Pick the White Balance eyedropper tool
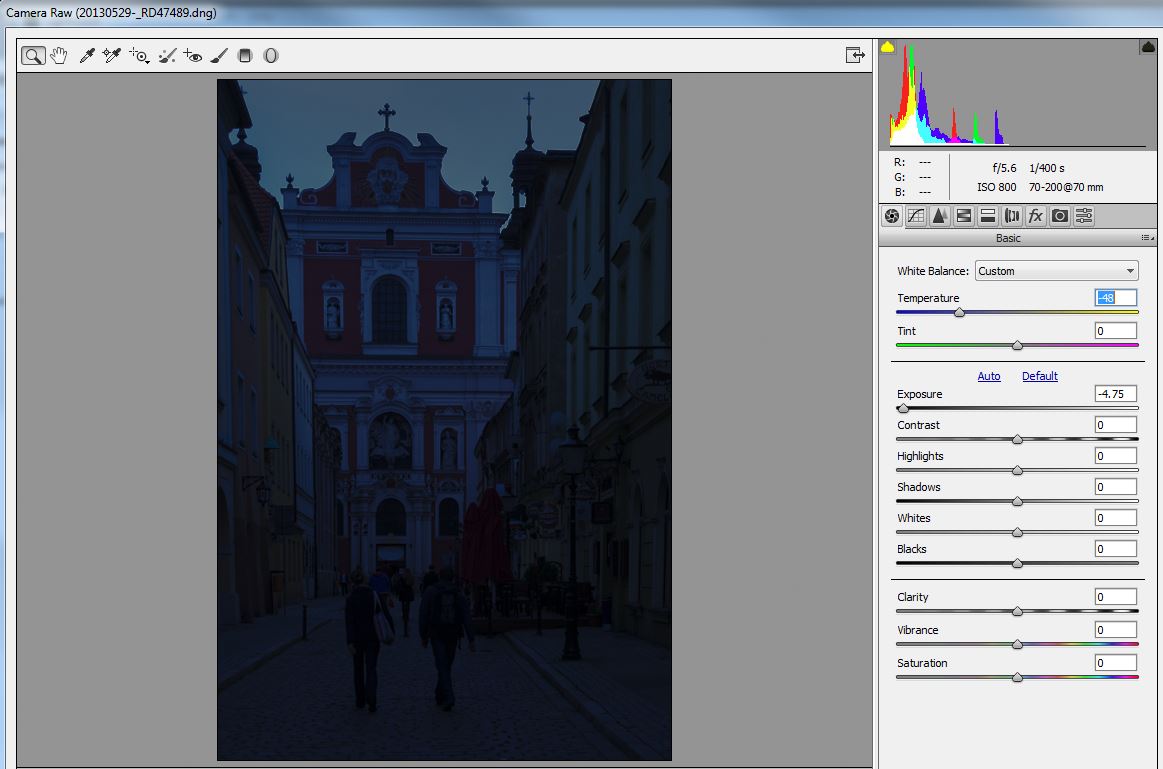1163x769 pixels. 87,56
